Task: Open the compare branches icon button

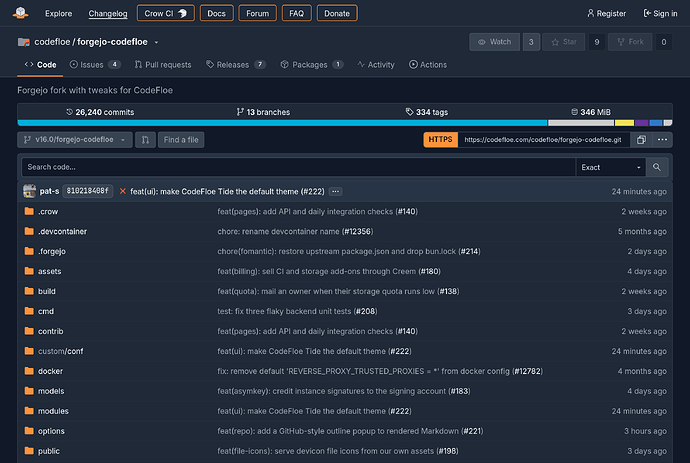Action: pos(145,140)
